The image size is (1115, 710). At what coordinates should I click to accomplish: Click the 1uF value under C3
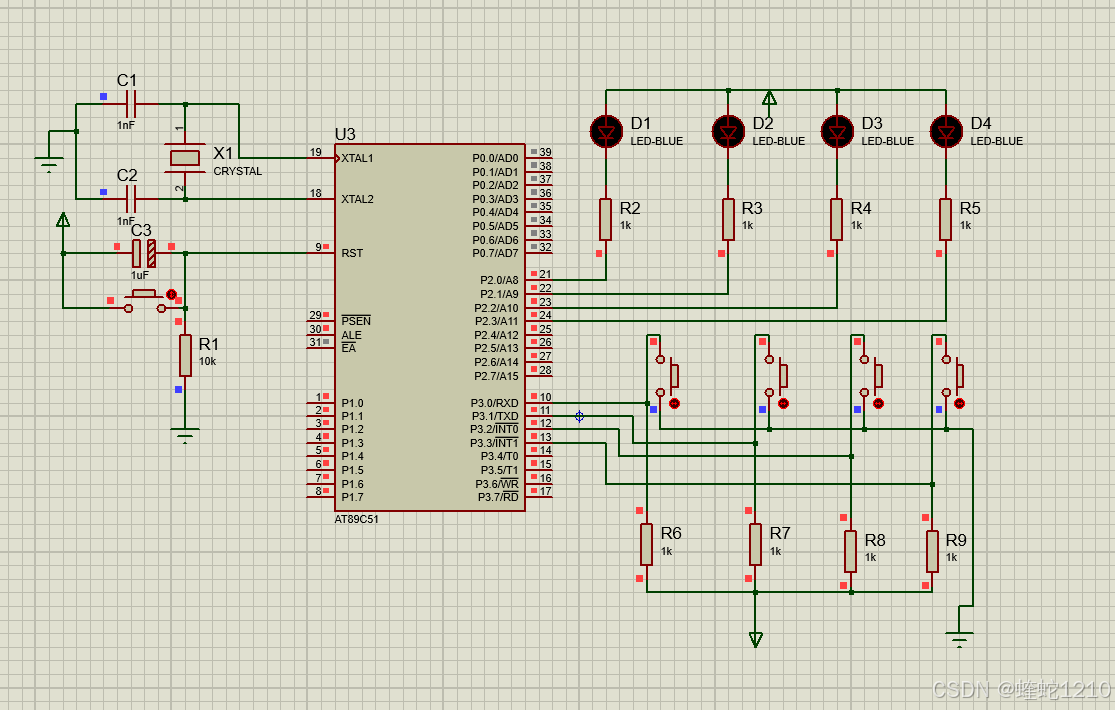pos(139,275)
